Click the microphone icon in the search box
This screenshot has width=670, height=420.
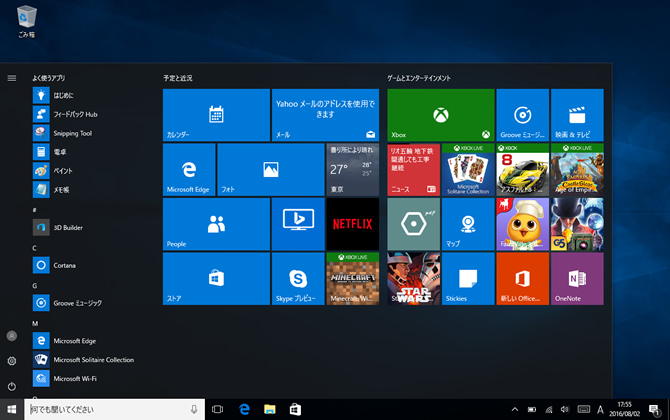tap(193, 410)
